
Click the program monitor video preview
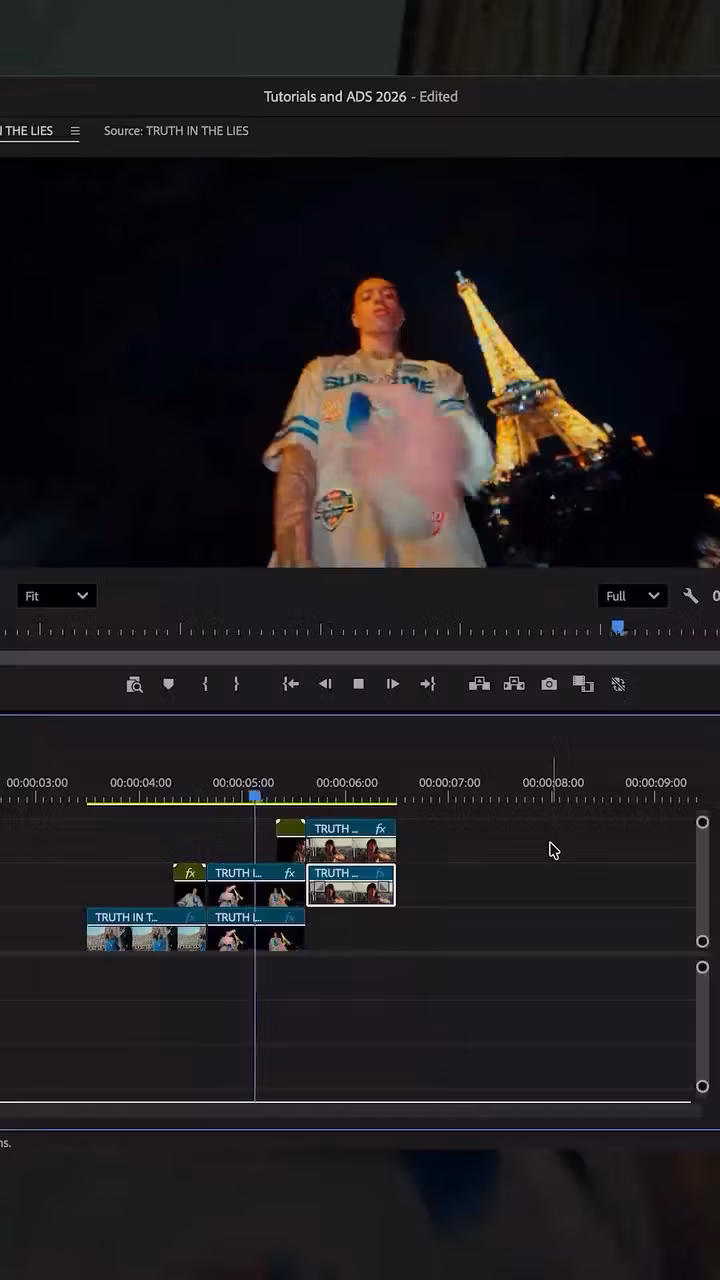point(360,362)
